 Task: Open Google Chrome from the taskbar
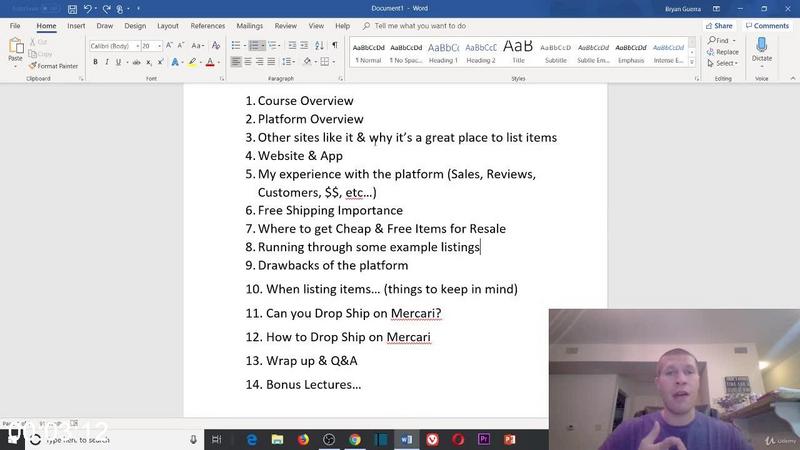(355, 439)
